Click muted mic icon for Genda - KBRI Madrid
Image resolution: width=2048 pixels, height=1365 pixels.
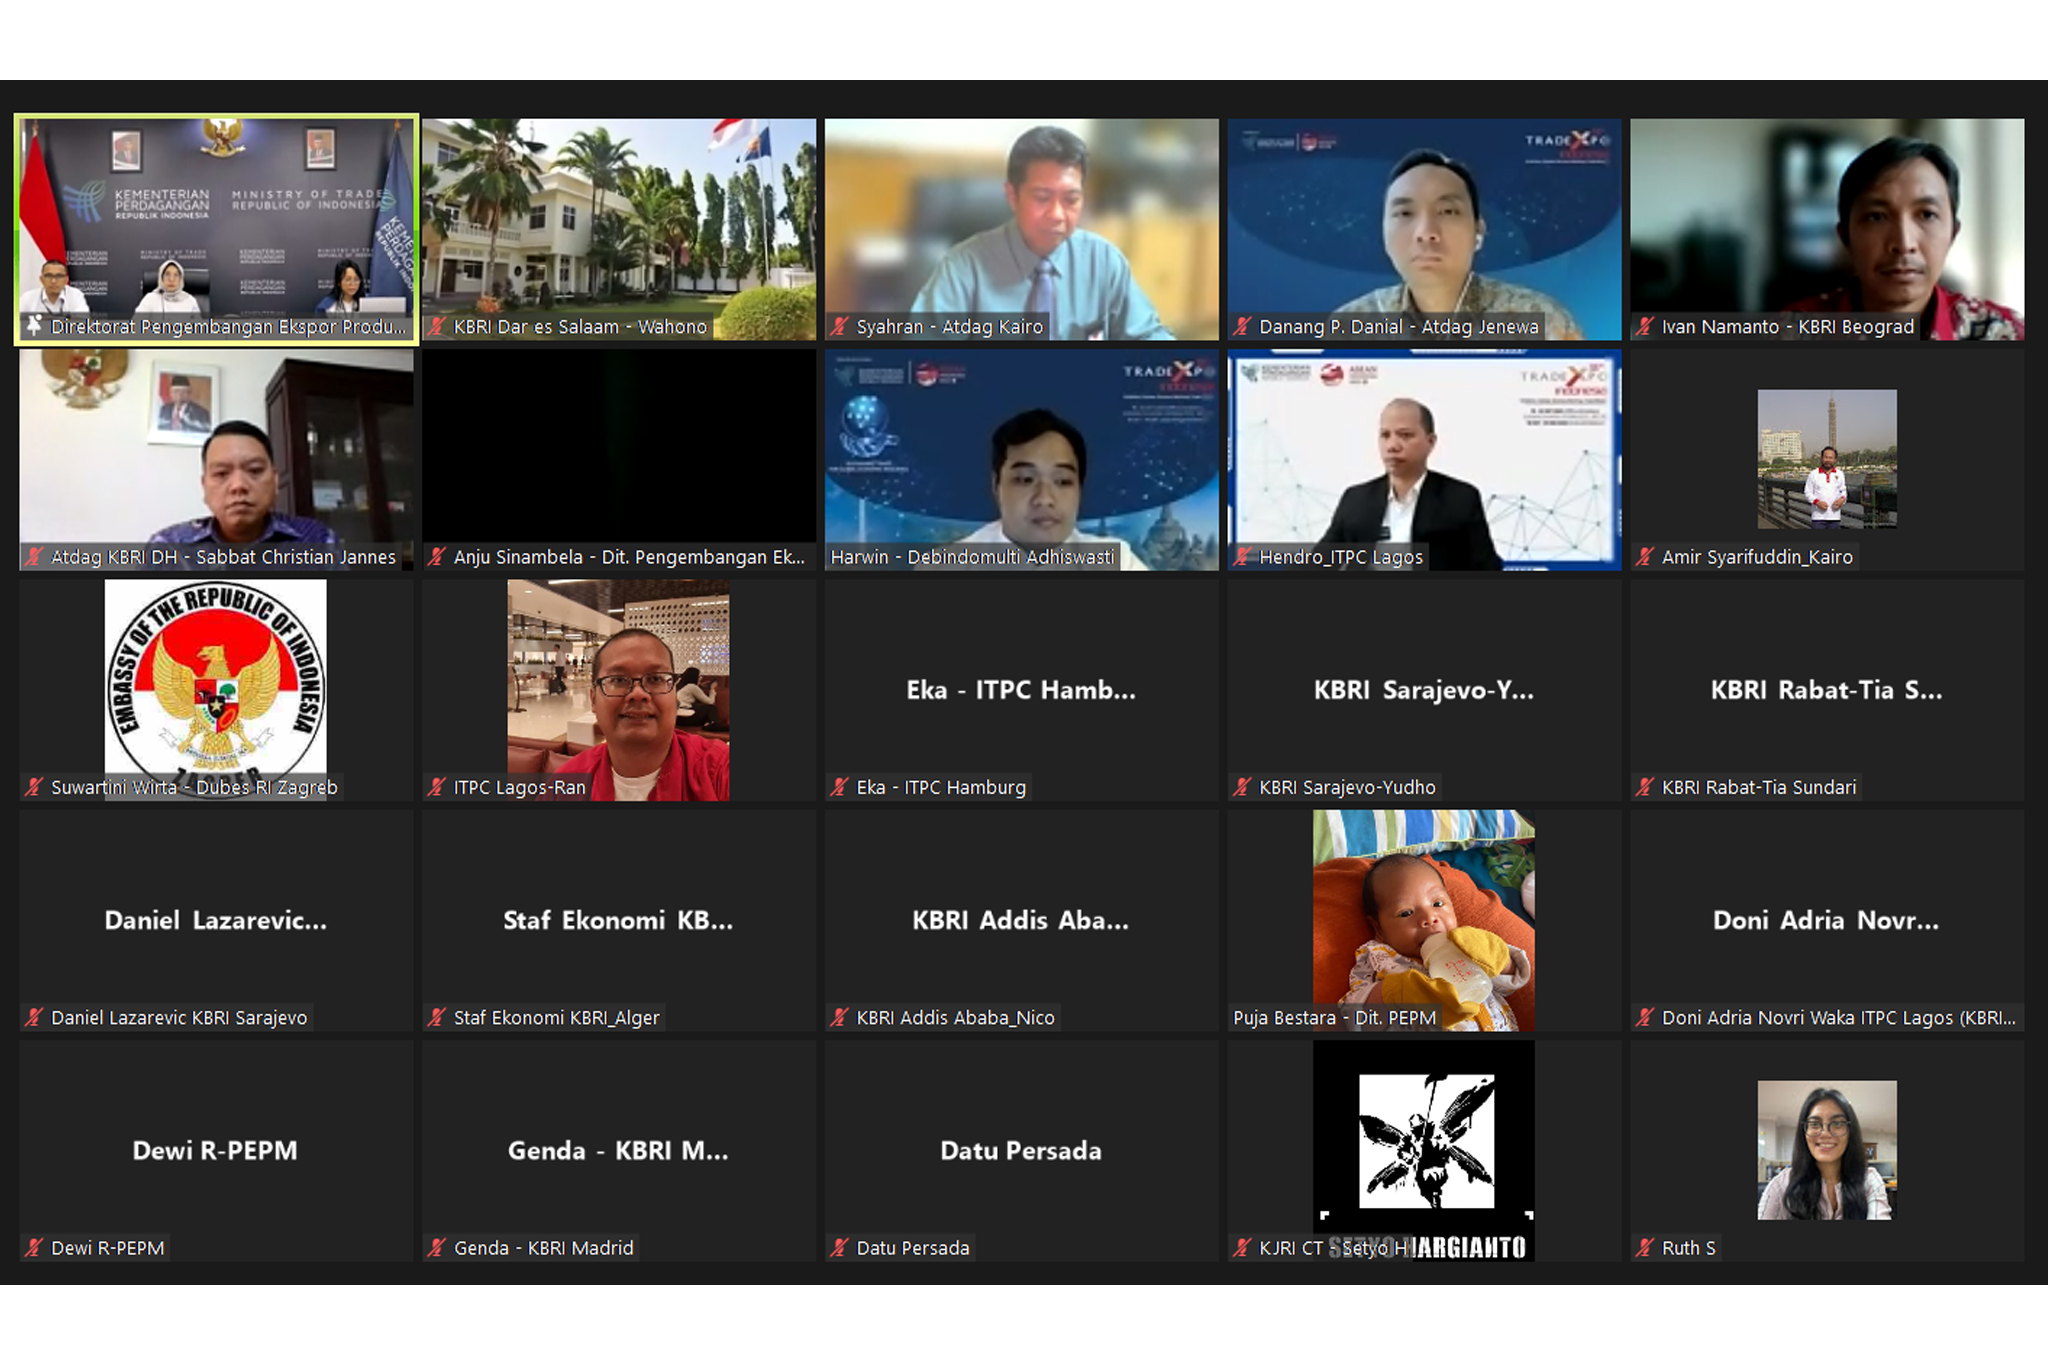437,1248
